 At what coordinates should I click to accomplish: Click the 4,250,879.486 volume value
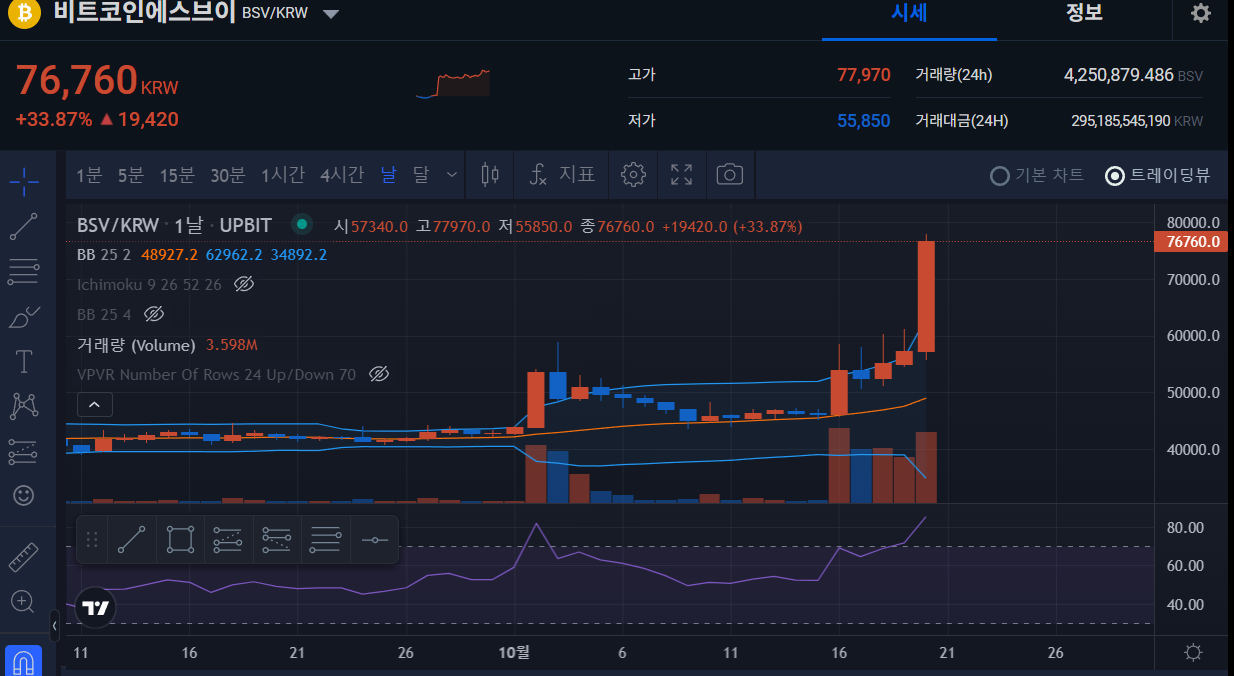(1118, 75)
